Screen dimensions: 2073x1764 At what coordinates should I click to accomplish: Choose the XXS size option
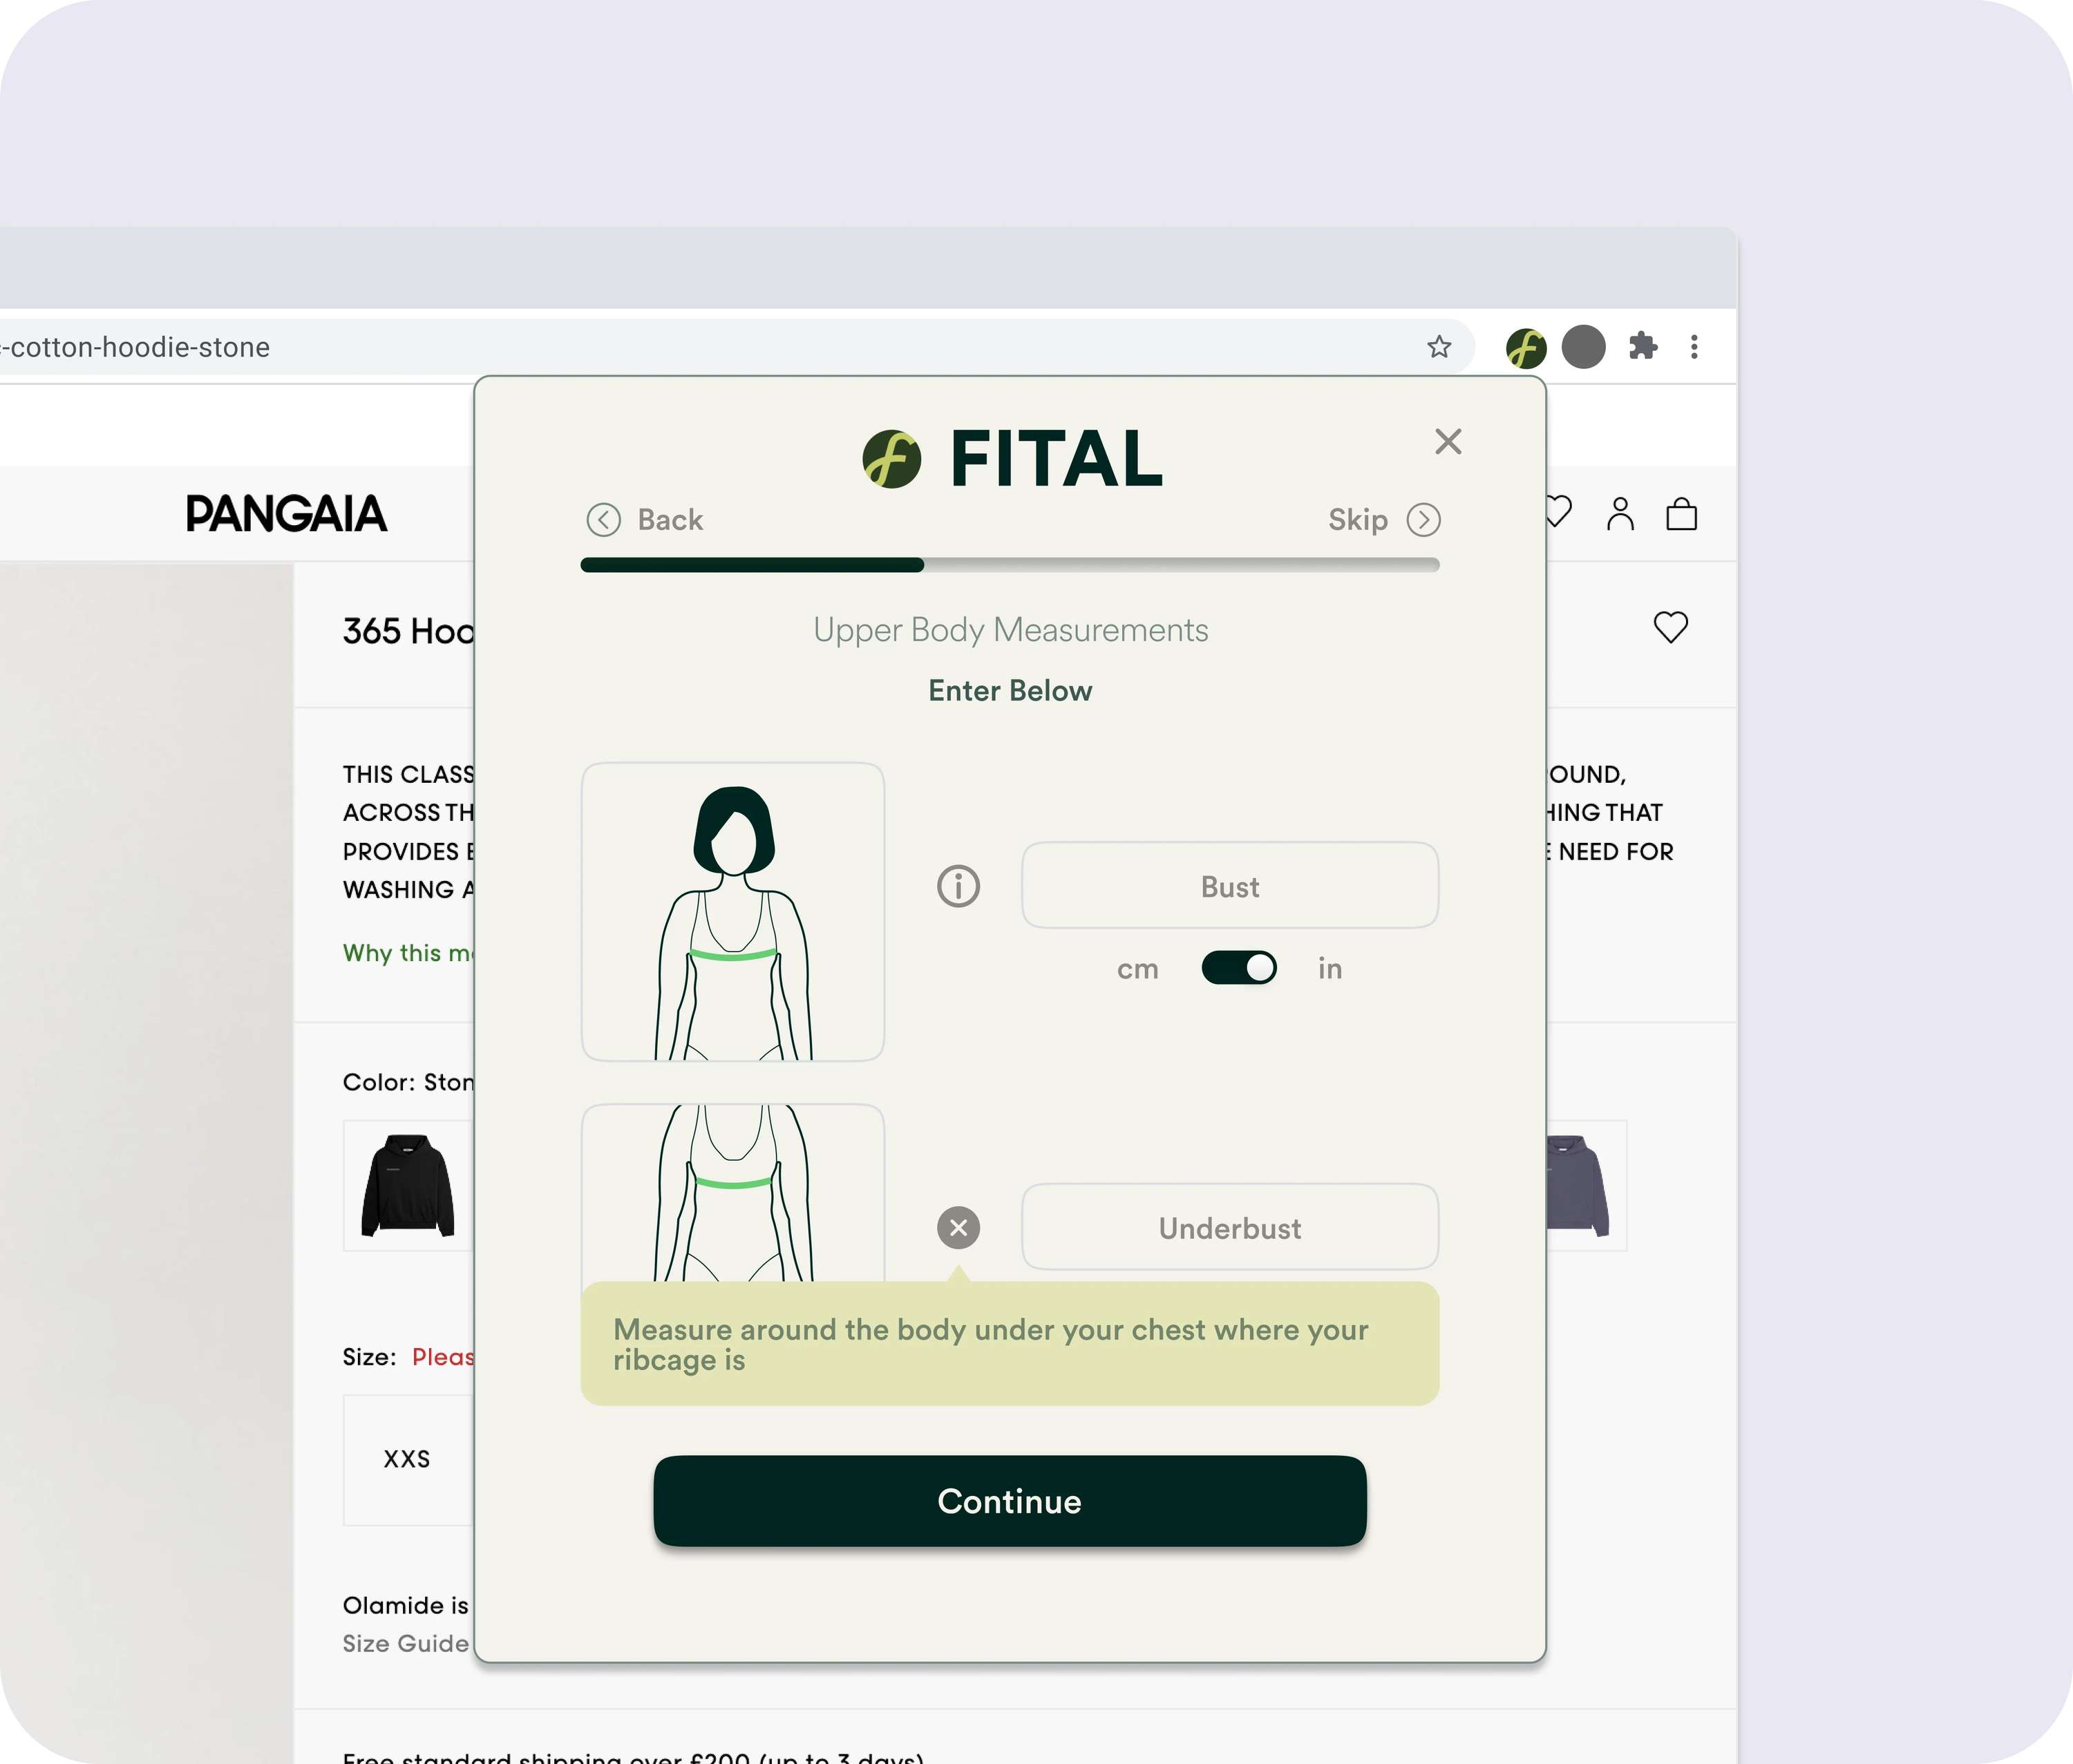[x=407, y=1459]
